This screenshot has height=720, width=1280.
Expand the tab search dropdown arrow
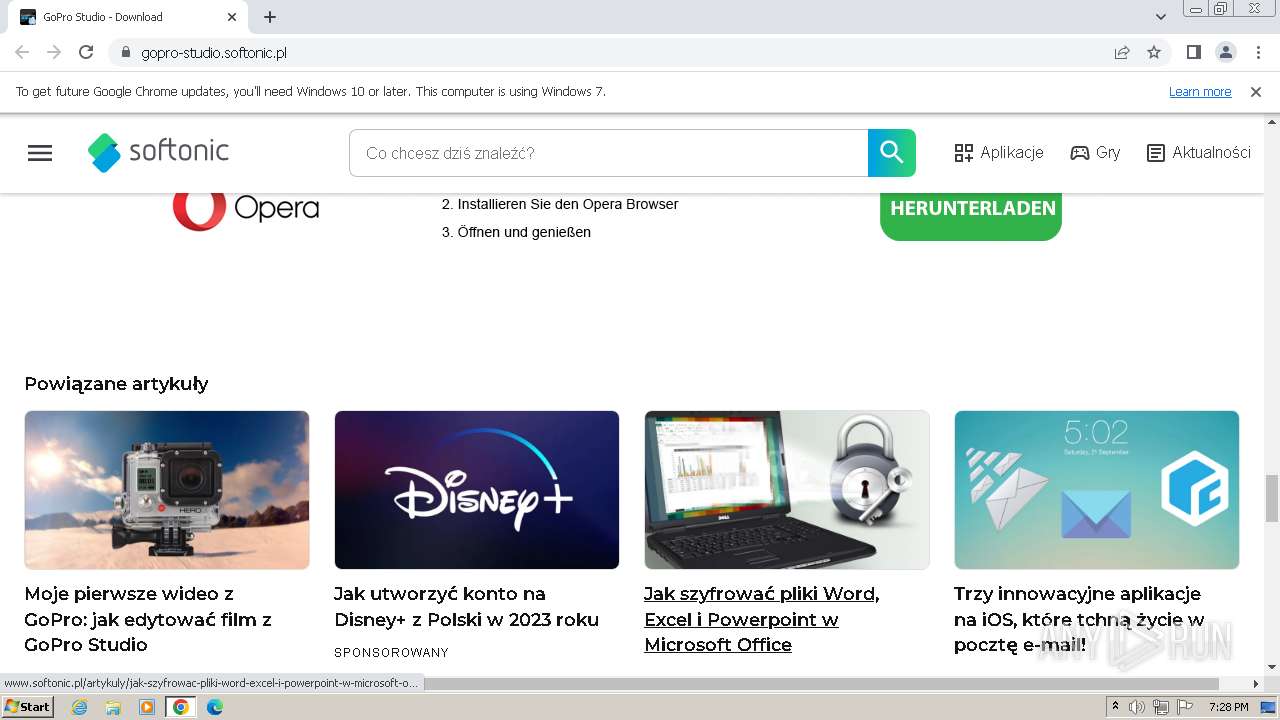point(1160,17)
